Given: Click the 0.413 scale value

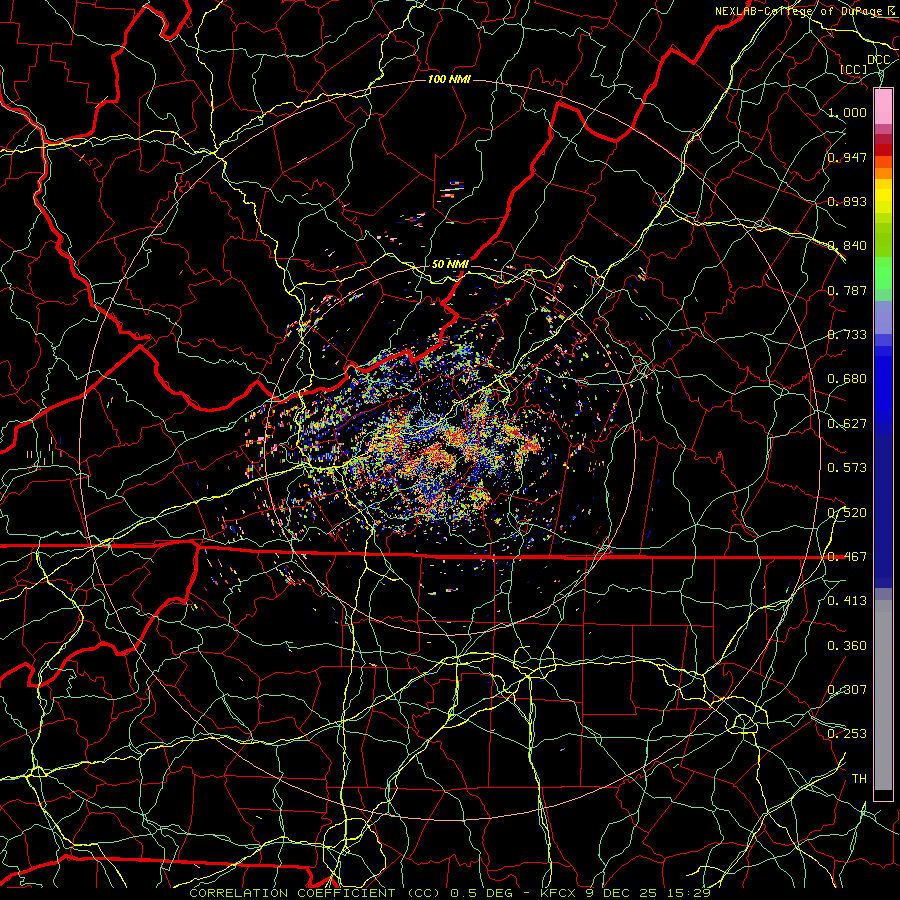Looking at the screenshot, I should pos(847,601).
